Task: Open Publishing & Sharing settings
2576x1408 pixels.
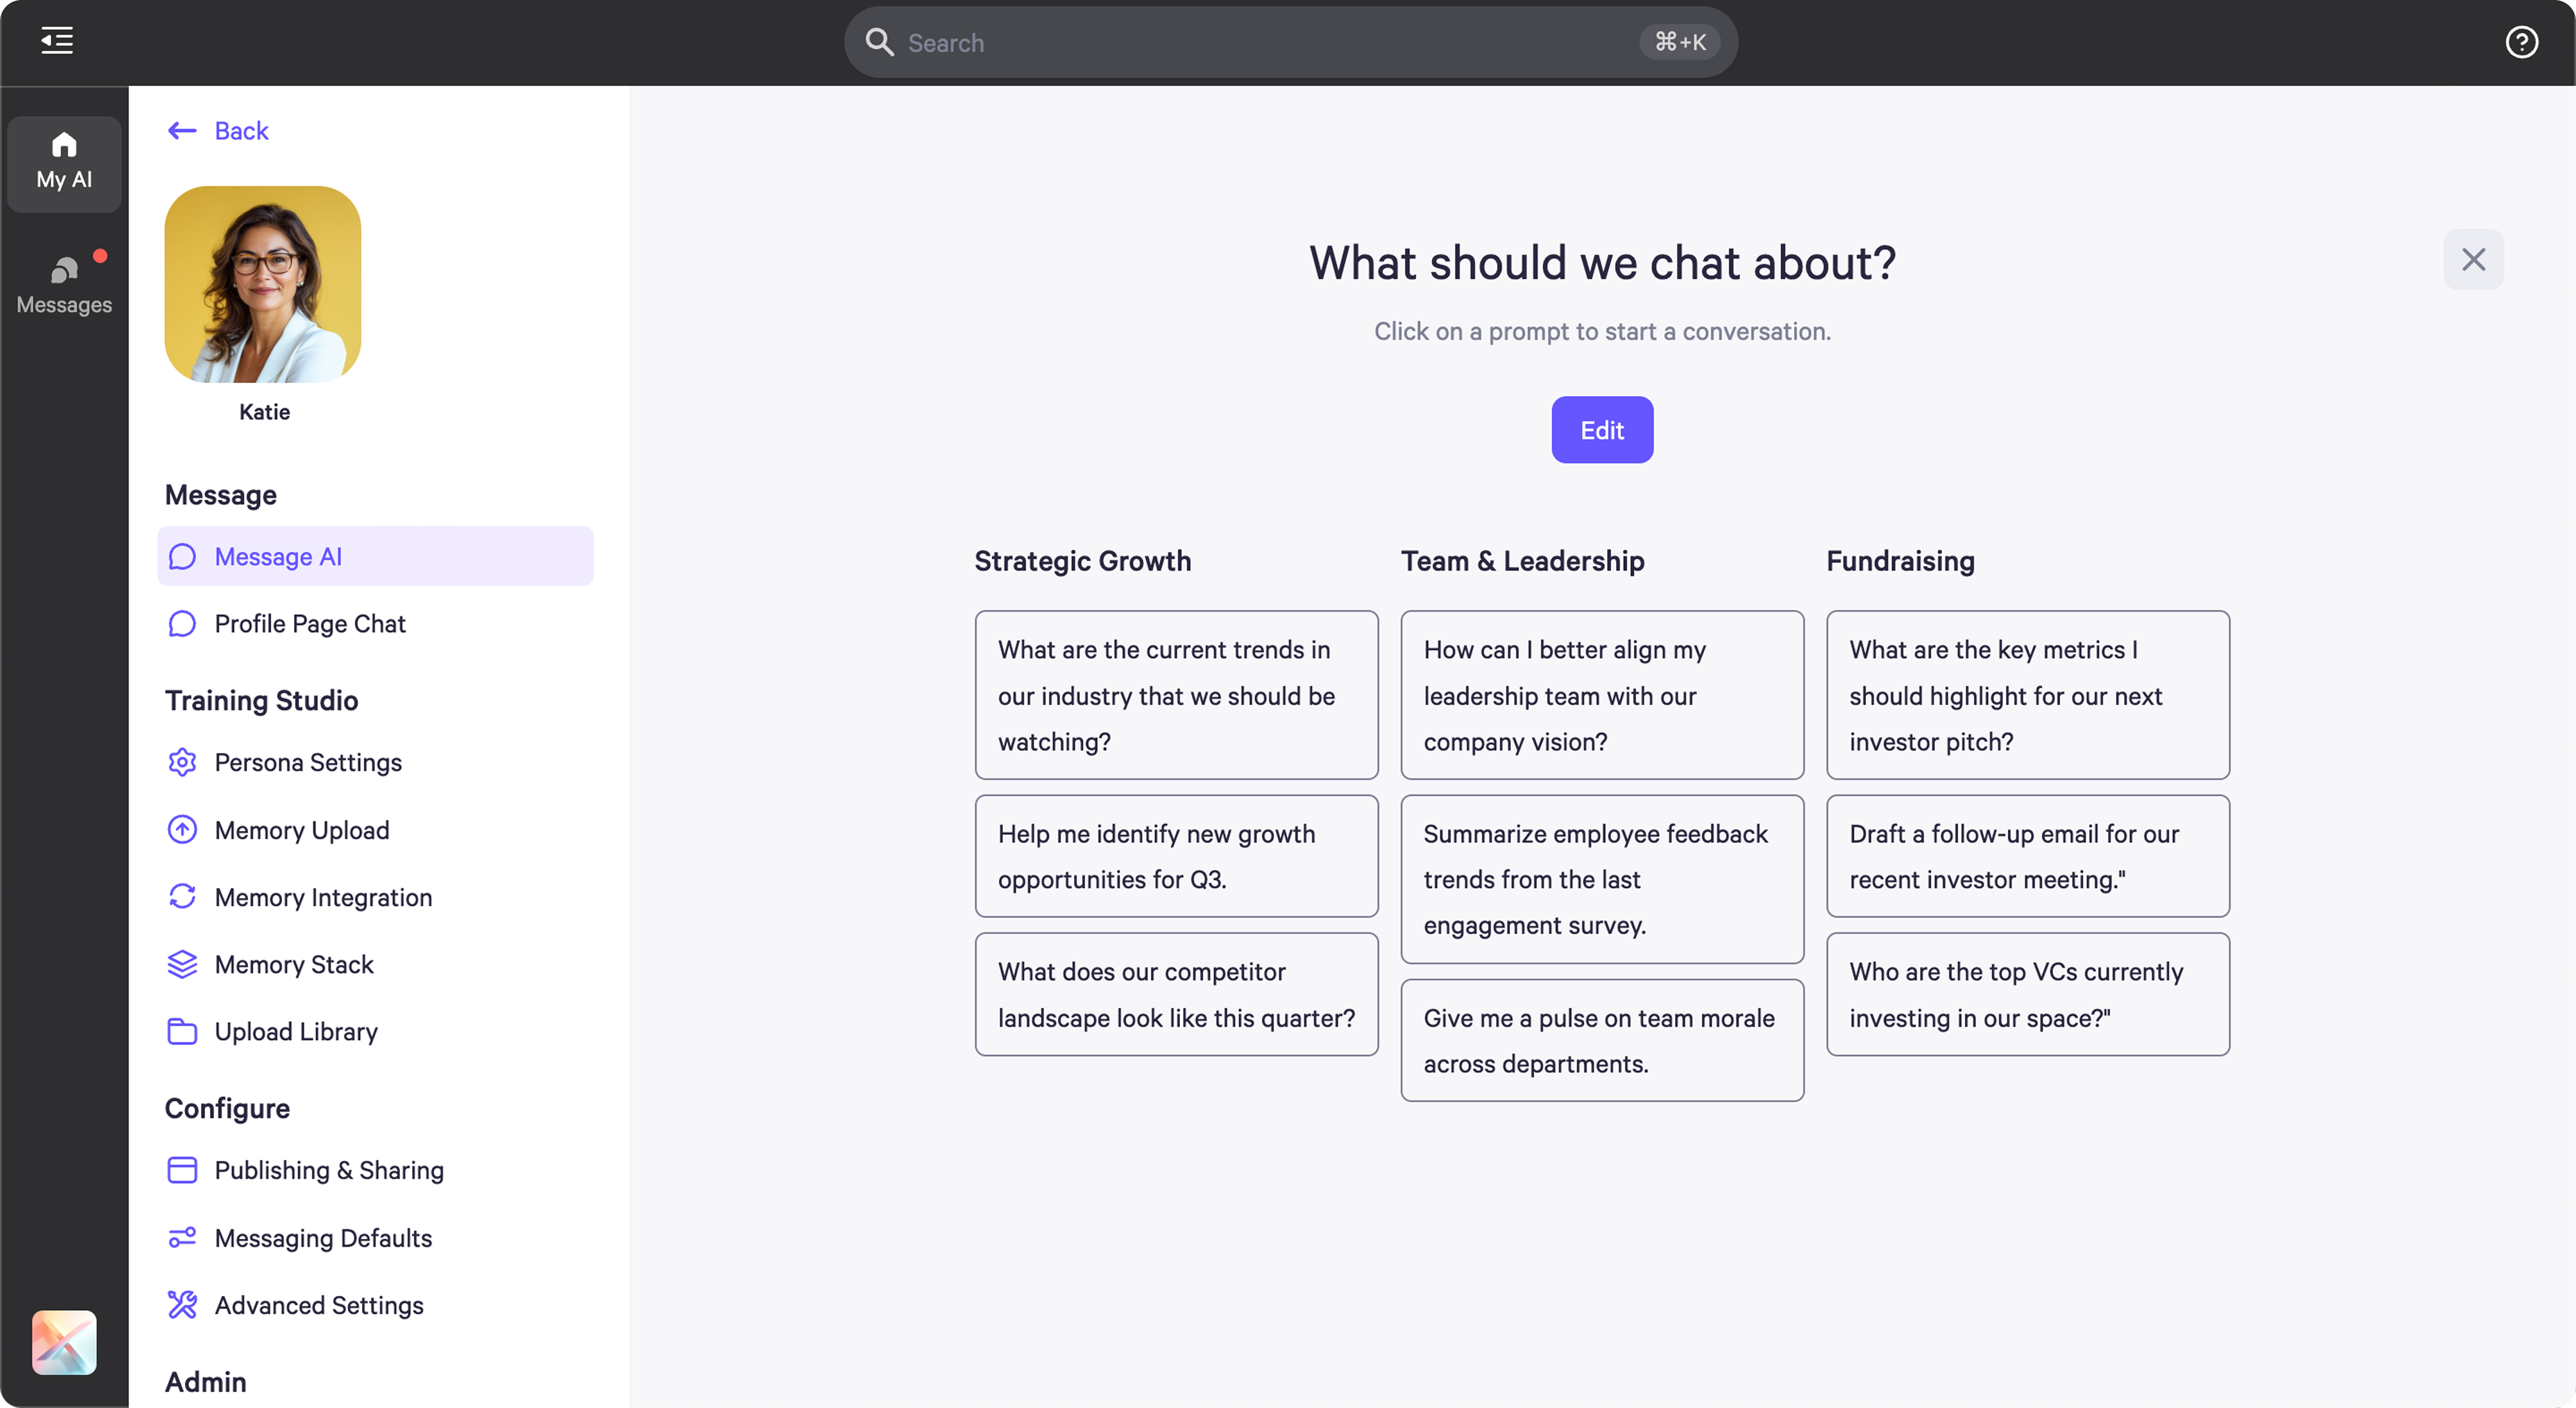Action: click(x=329, y=1169)
